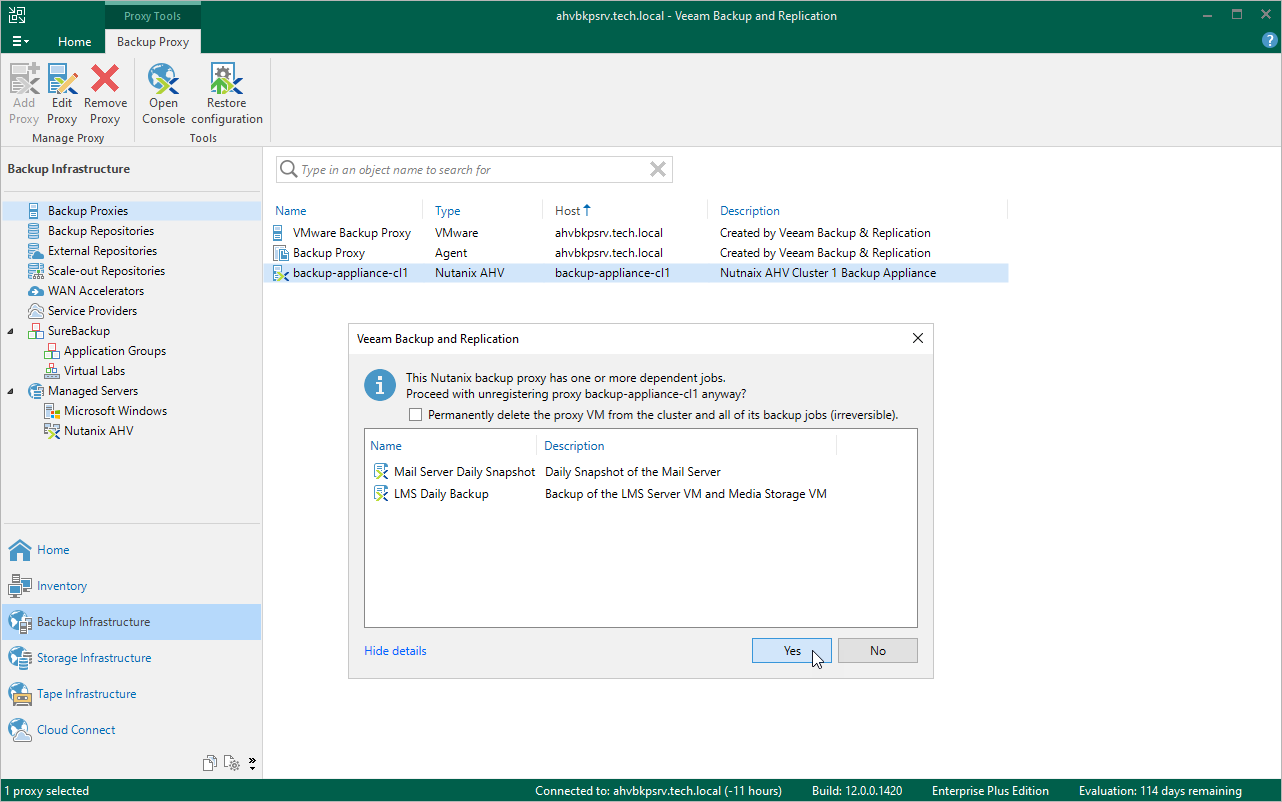Collapse the Managed Servers tree node
This screenshot has width=1282, height=802.
coord(11,391)
